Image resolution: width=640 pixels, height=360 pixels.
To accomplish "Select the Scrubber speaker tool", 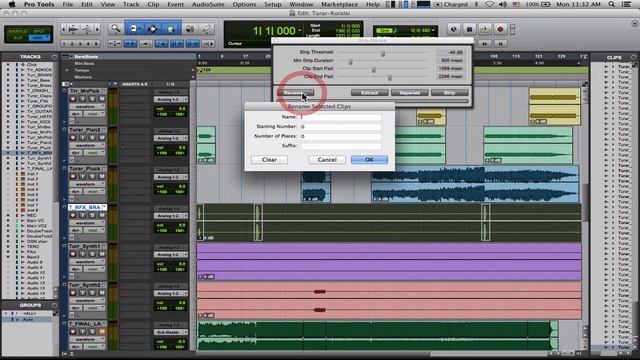I will pos(190,29).
